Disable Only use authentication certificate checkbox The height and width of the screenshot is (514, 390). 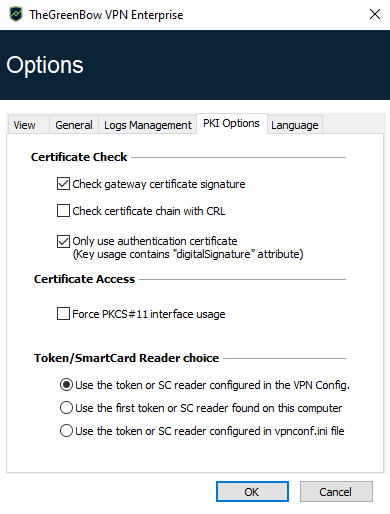tap(63, 241)
